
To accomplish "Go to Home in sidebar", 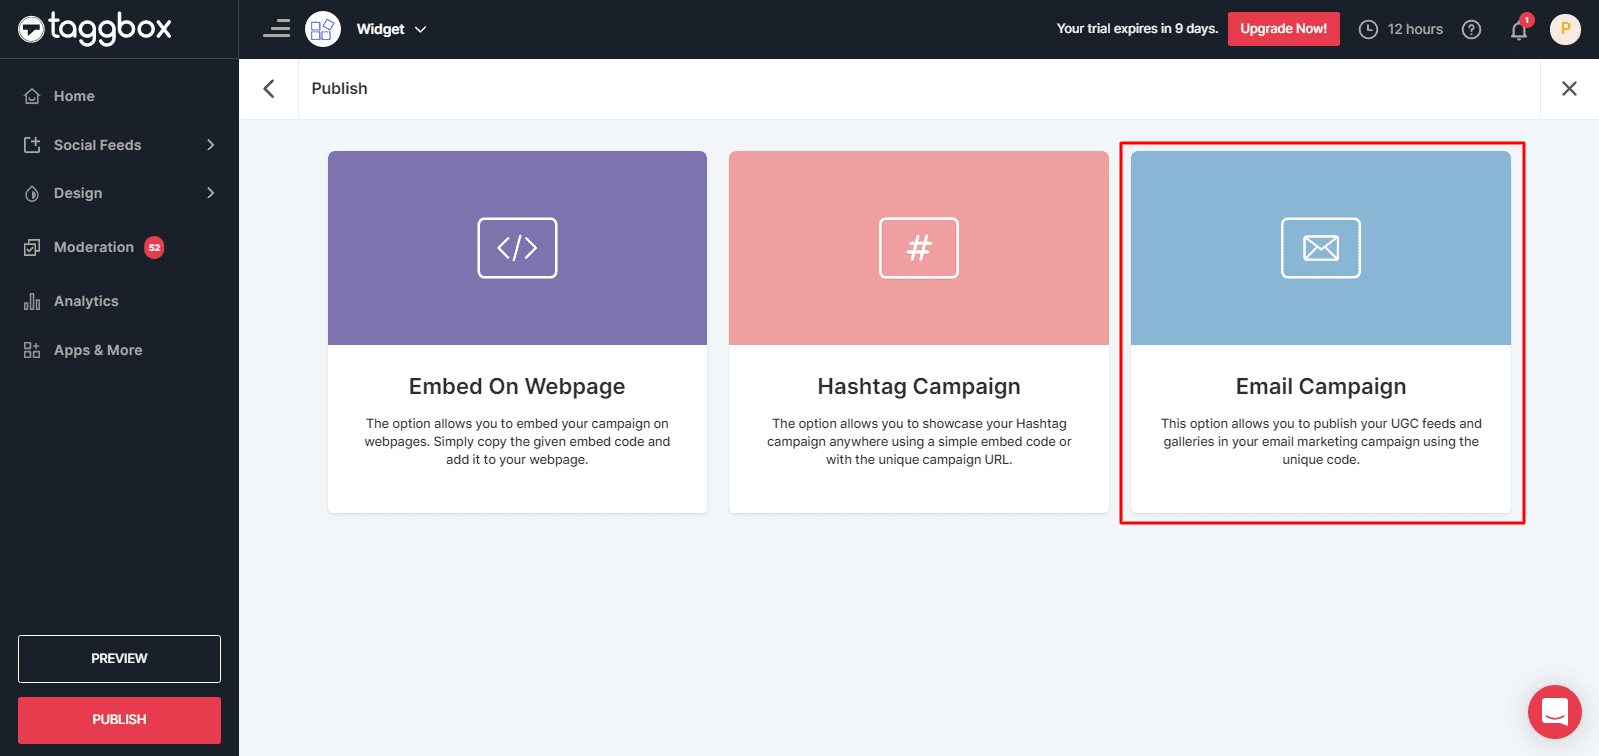I will pyautogui.click(x=74, y=96).
